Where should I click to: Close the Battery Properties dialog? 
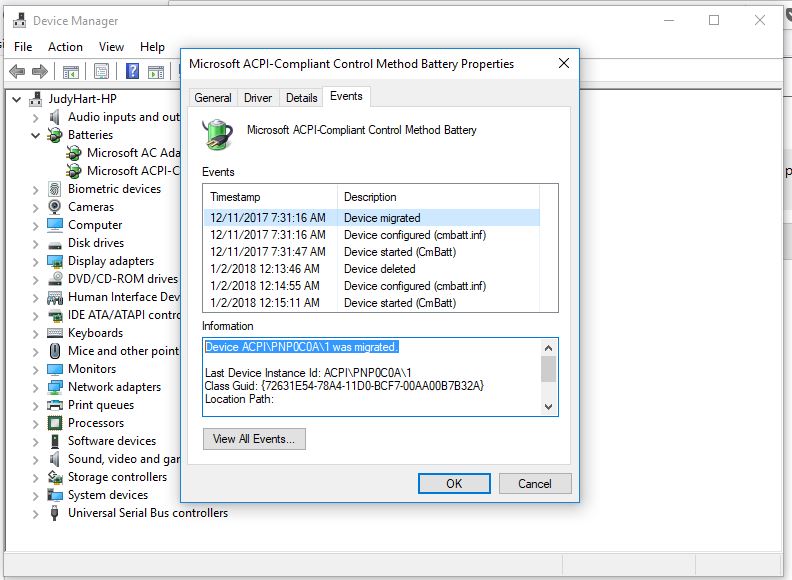pos(564,63)
